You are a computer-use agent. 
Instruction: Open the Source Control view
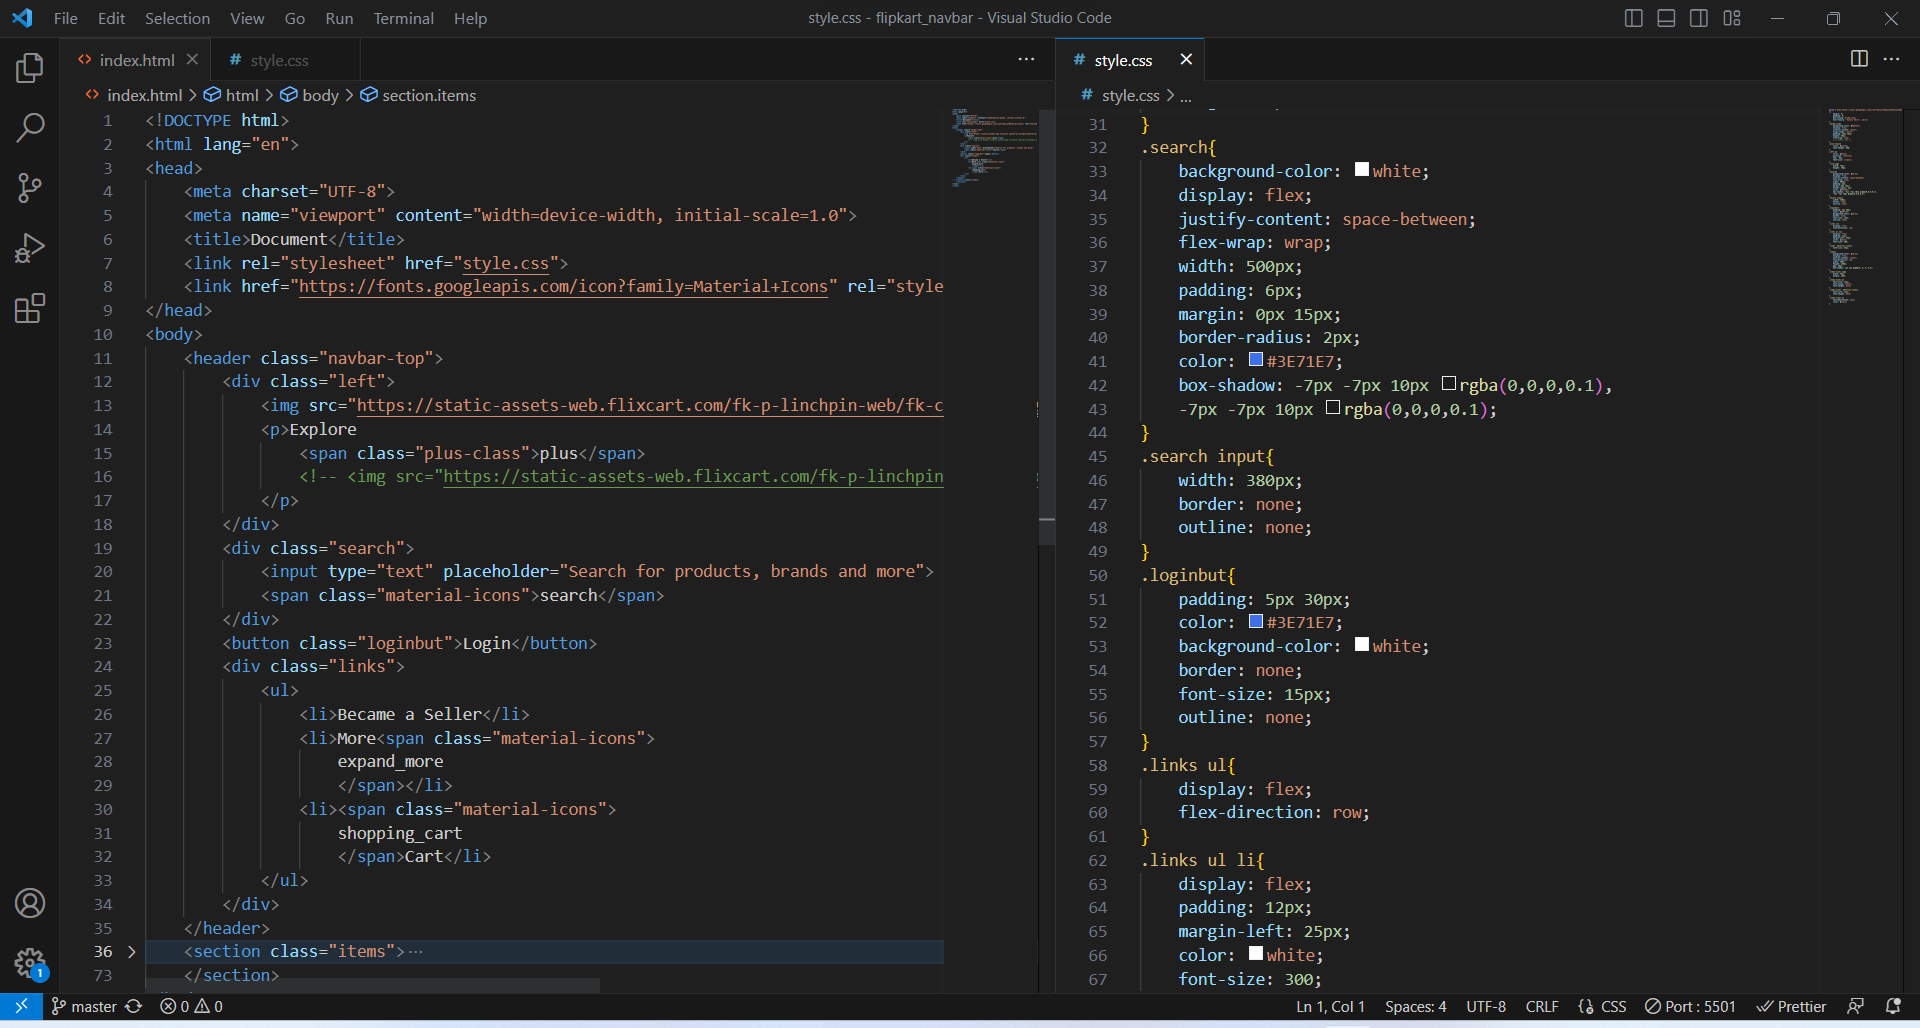tap(30, 188)
